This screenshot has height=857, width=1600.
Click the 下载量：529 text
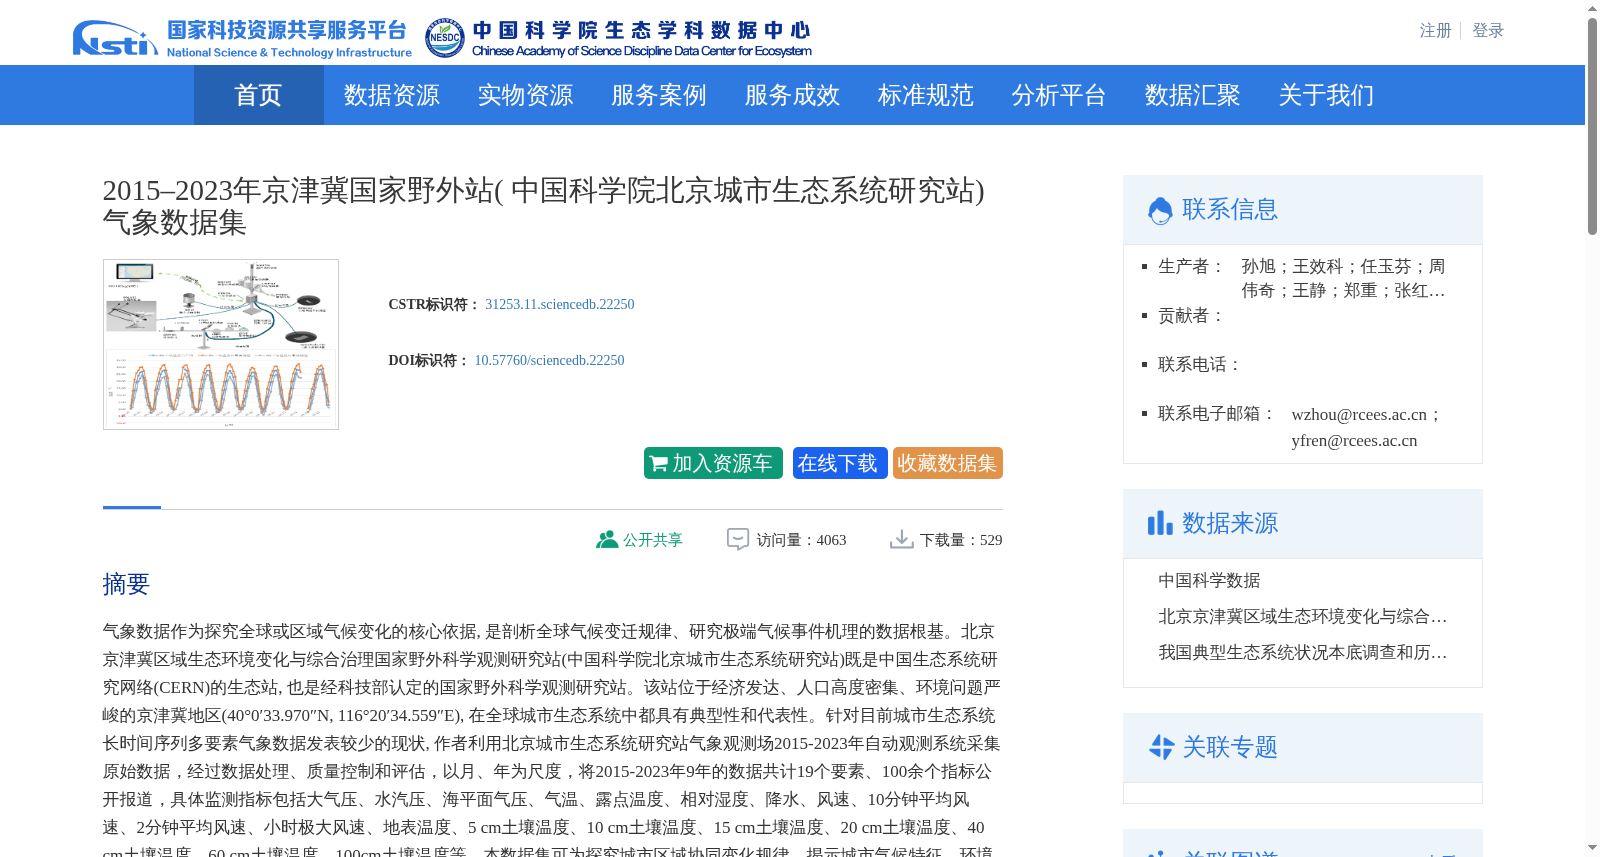961,539
